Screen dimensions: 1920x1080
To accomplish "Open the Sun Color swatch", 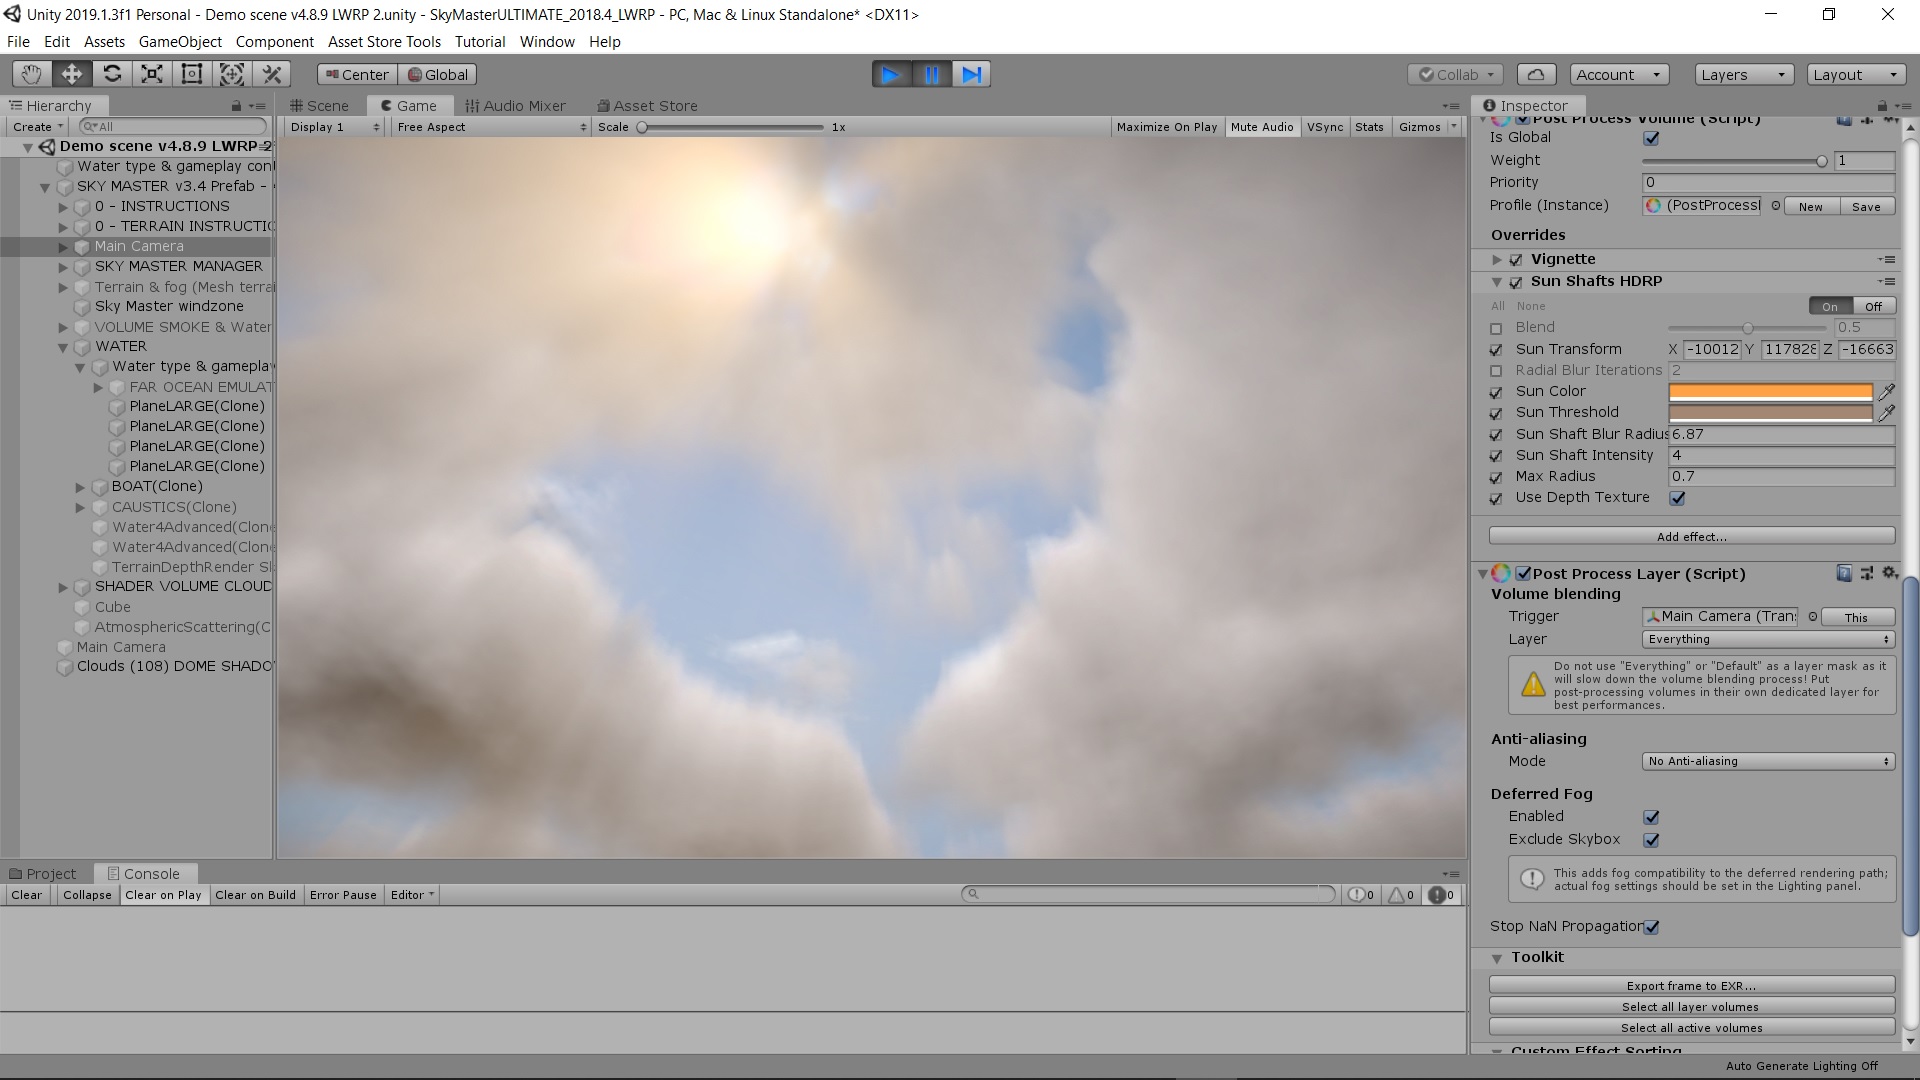I will [1768, 391].
